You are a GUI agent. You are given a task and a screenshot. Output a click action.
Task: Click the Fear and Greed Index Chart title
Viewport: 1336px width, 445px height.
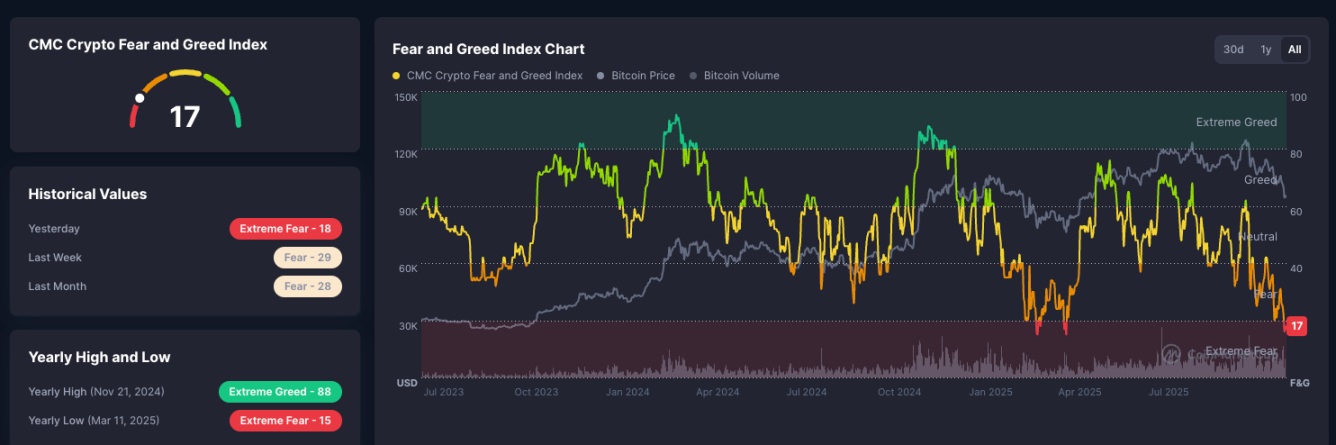[488, 49]
